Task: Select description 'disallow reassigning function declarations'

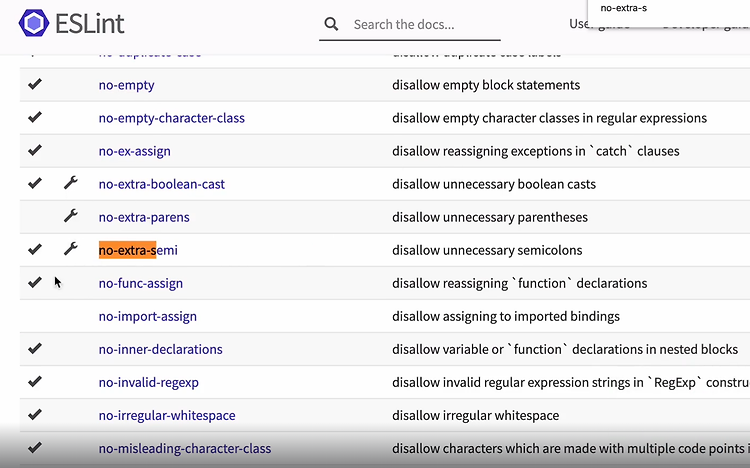Action: click(519, 283)
